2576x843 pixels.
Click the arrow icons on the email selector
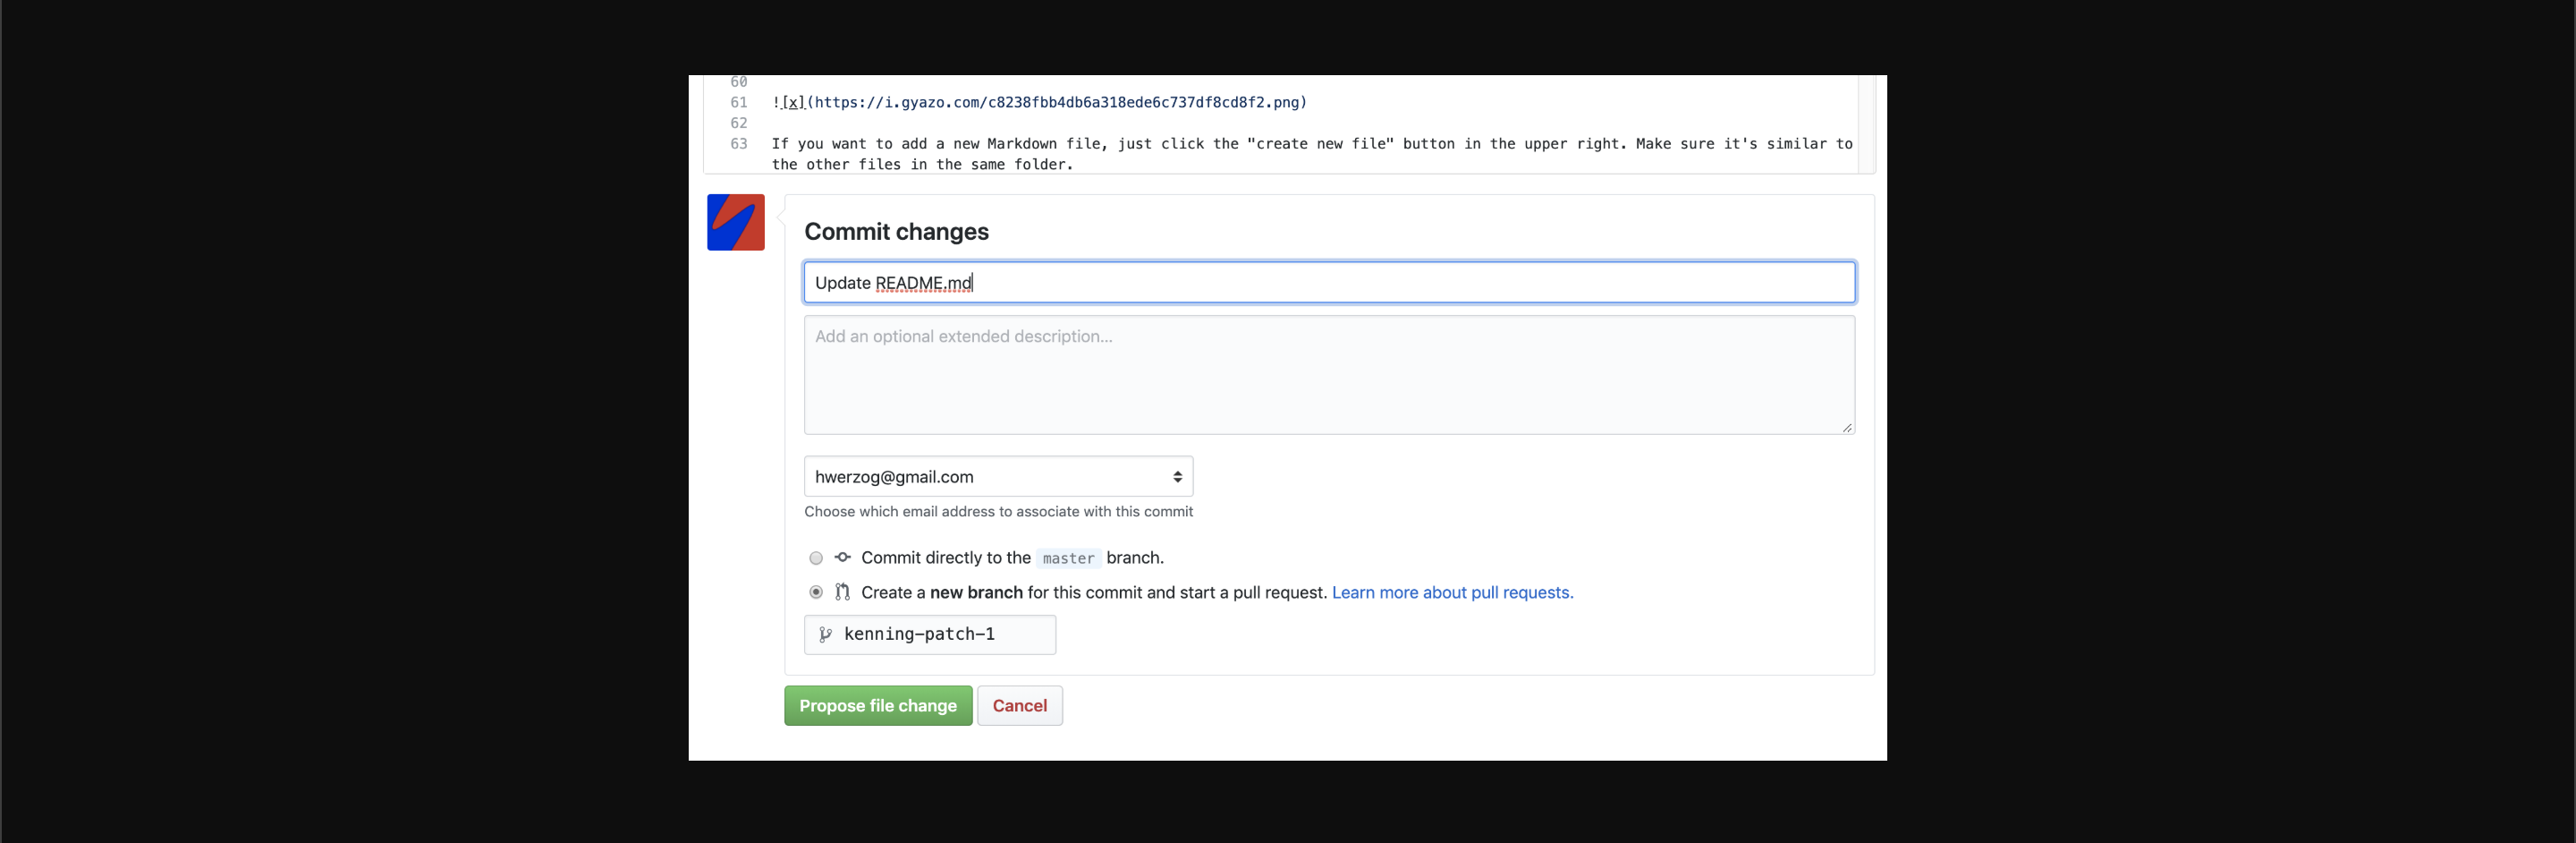point(1177,476)
